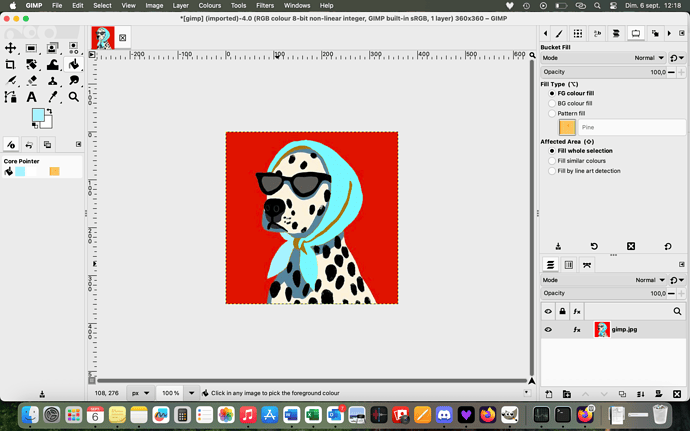Adjust the layer Opacity slider
Image resolution: width=690 pixels, height=431 pixels.
click(x=604, y=293)
